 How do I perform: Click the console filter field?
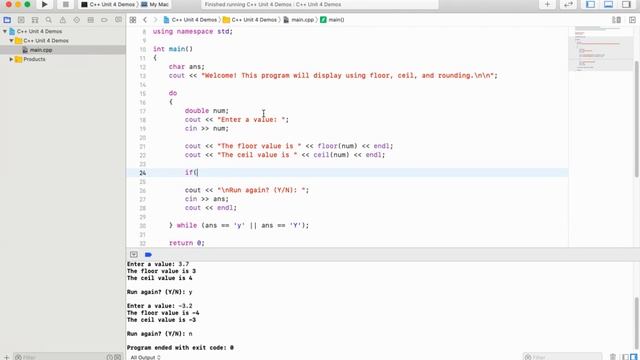click(562, 357)
